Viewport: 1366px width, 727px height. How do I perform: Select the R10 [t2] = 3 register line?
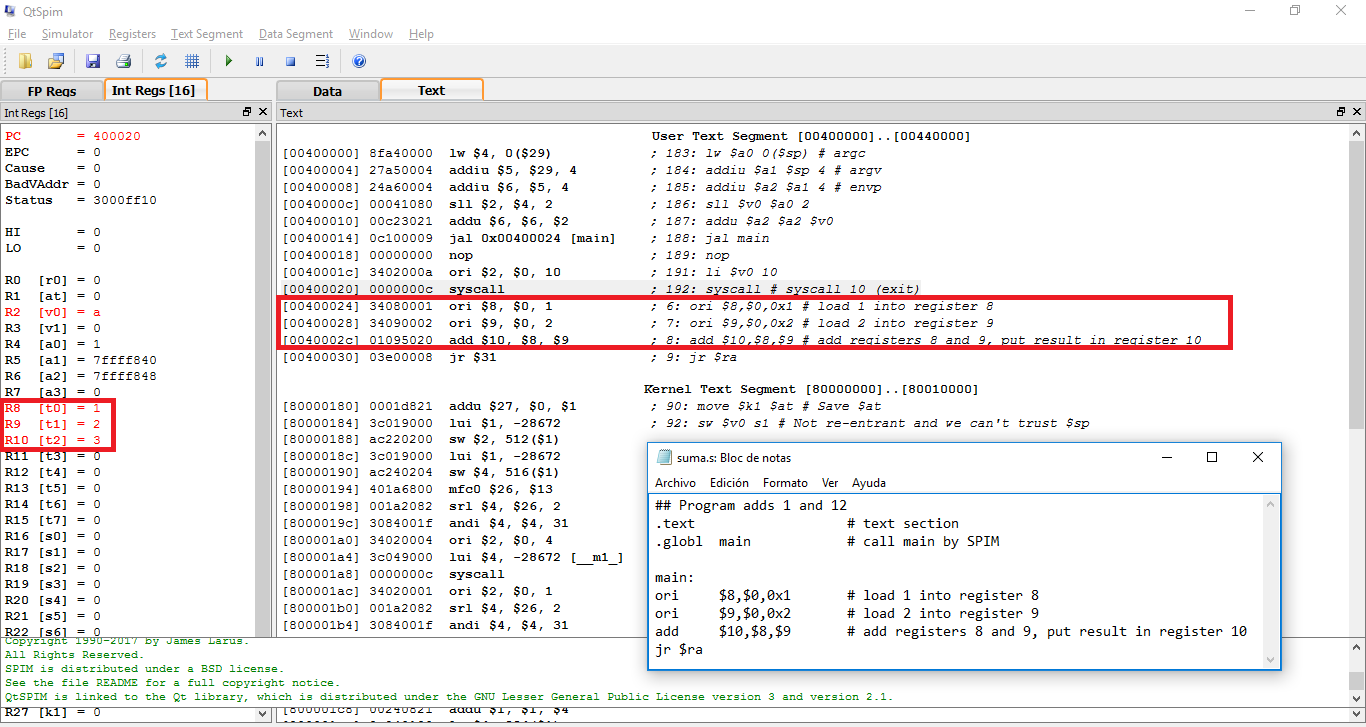pos(53,440)
